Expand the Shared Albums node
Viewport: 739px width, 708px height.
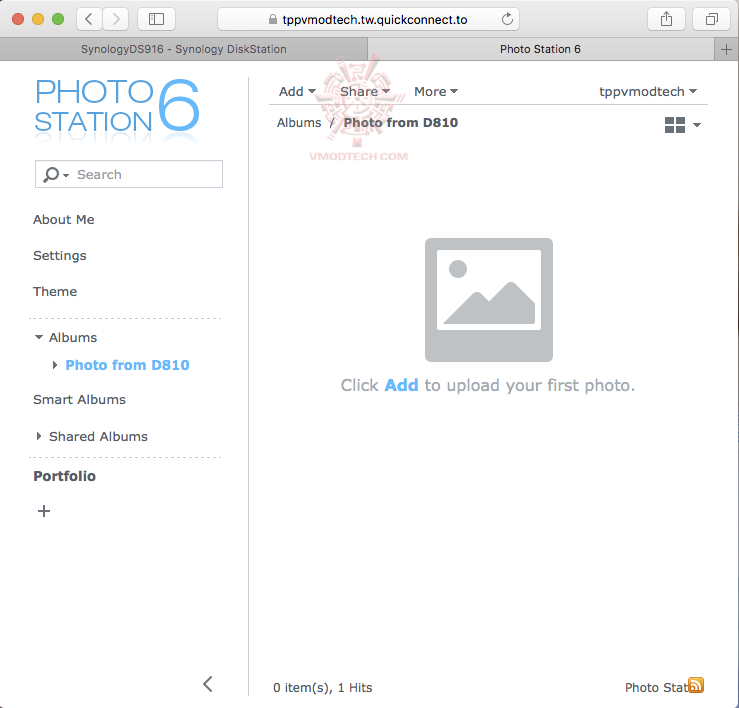[x=39, y=436]
